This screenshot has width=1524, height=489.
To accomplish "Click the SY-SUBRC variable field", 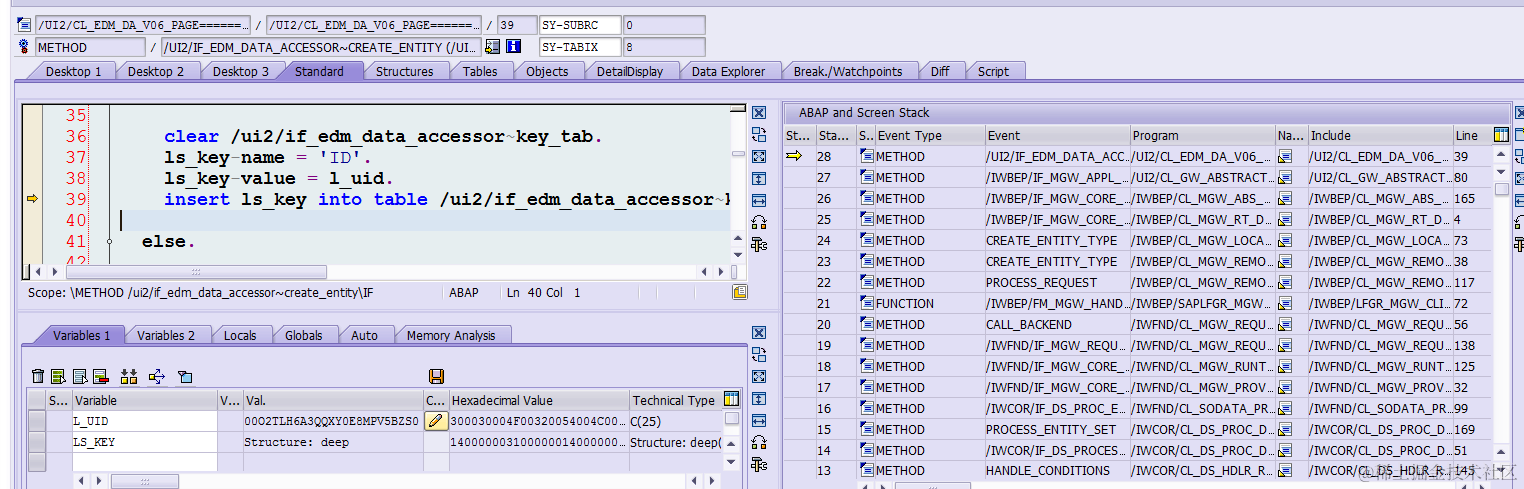I will 580,24.
